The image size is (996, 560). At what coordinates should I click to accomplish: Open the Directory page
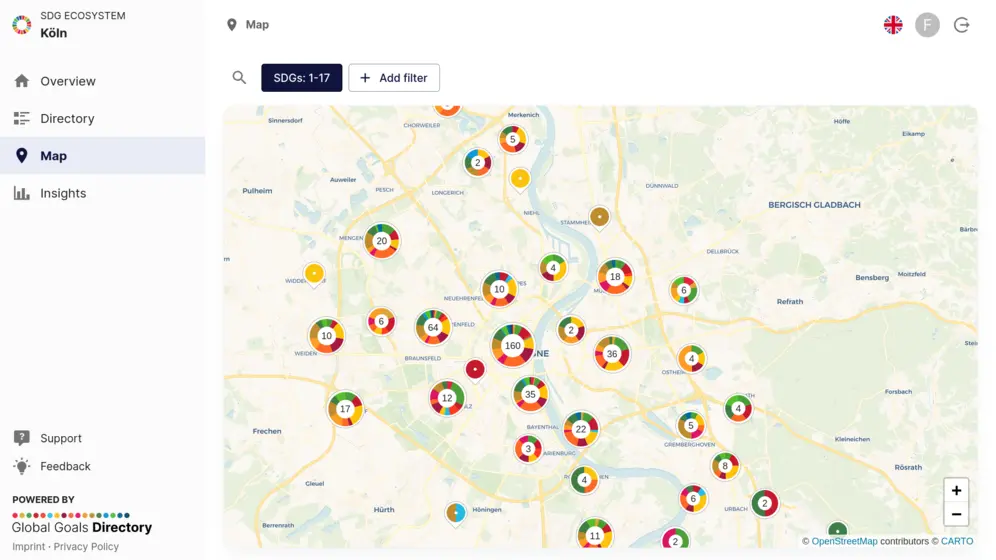(x=102, y=119)
